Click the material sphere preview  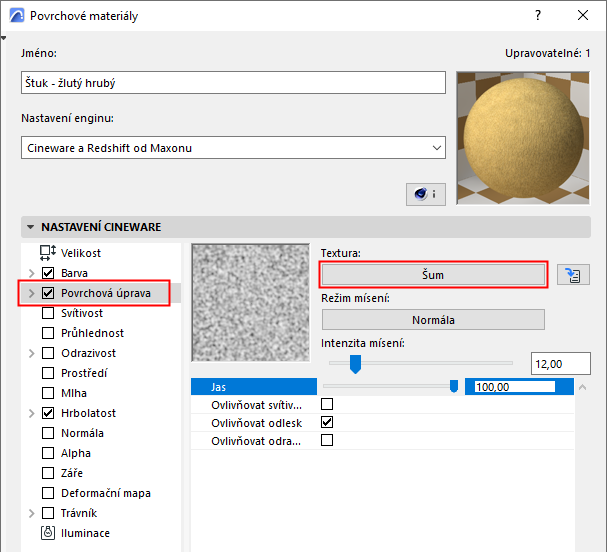pos(523,138)
